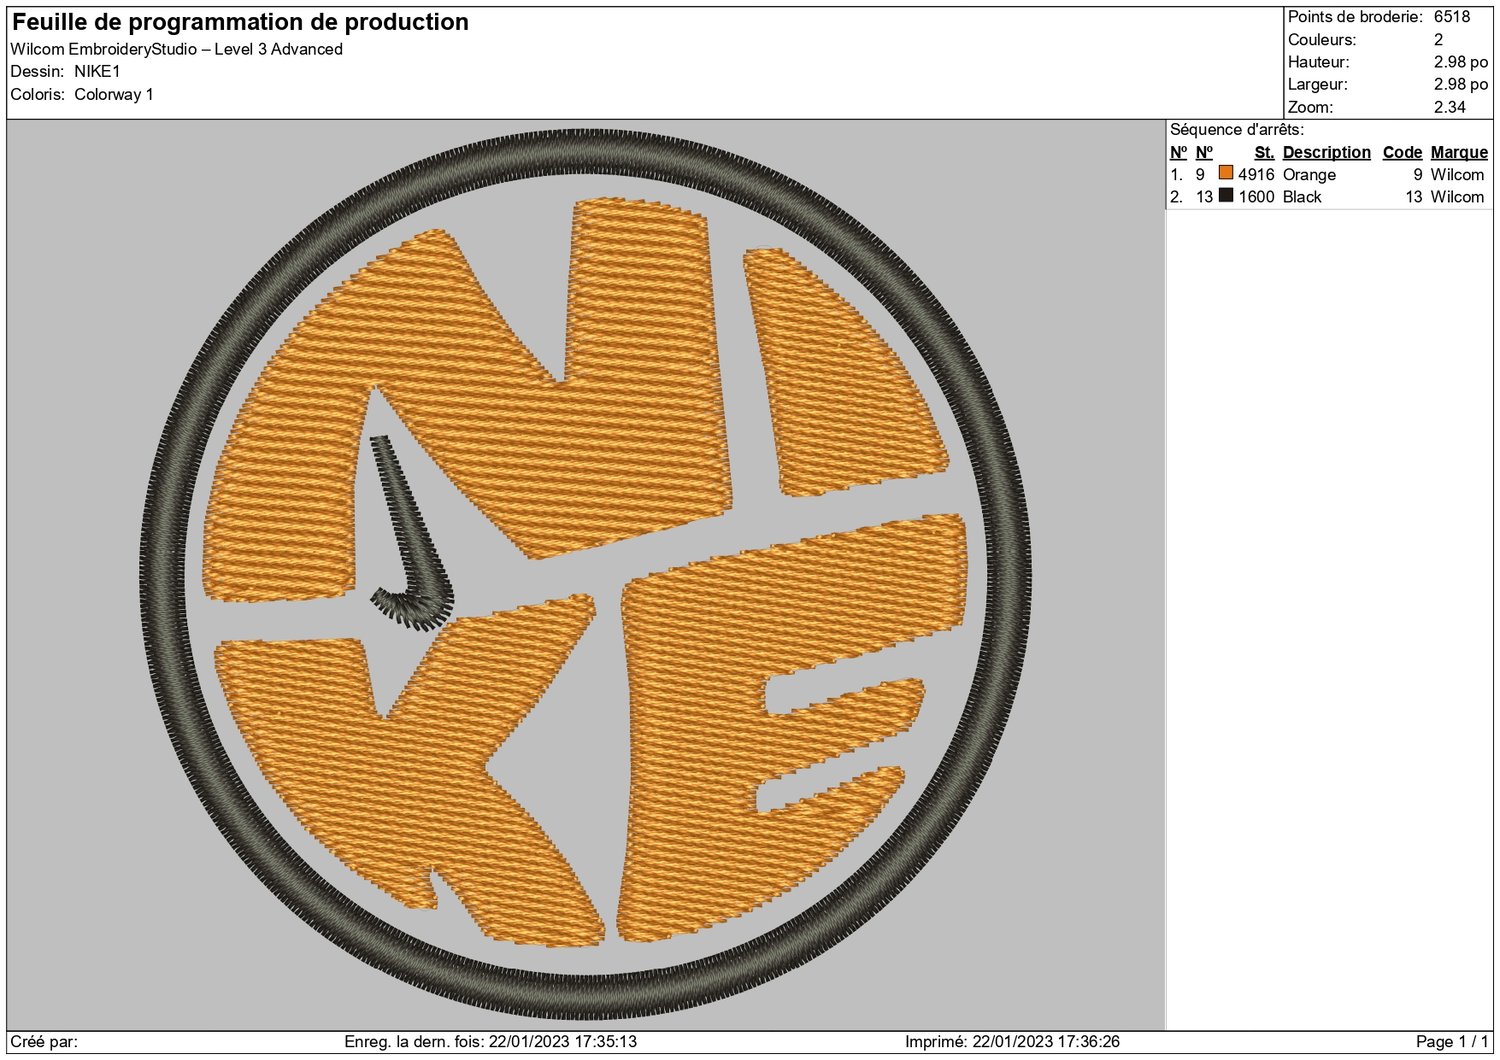
Task: Click the "Orange" thread description
Action: [x=1309, y=174]
